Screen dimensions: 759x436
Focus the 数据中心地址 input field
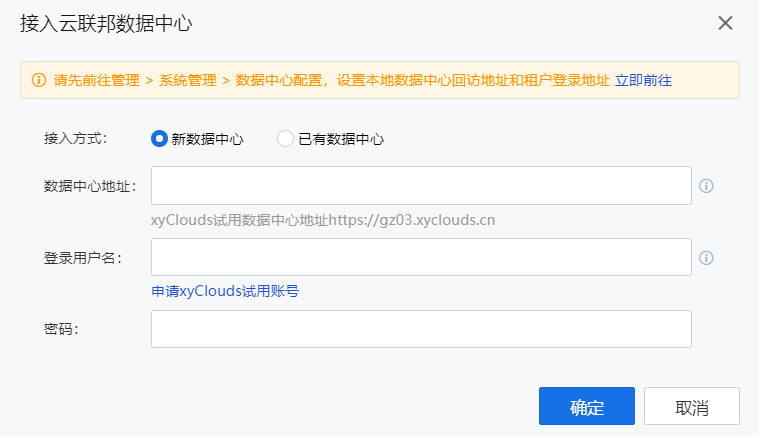pyautogui.click(x=421, y=185)
